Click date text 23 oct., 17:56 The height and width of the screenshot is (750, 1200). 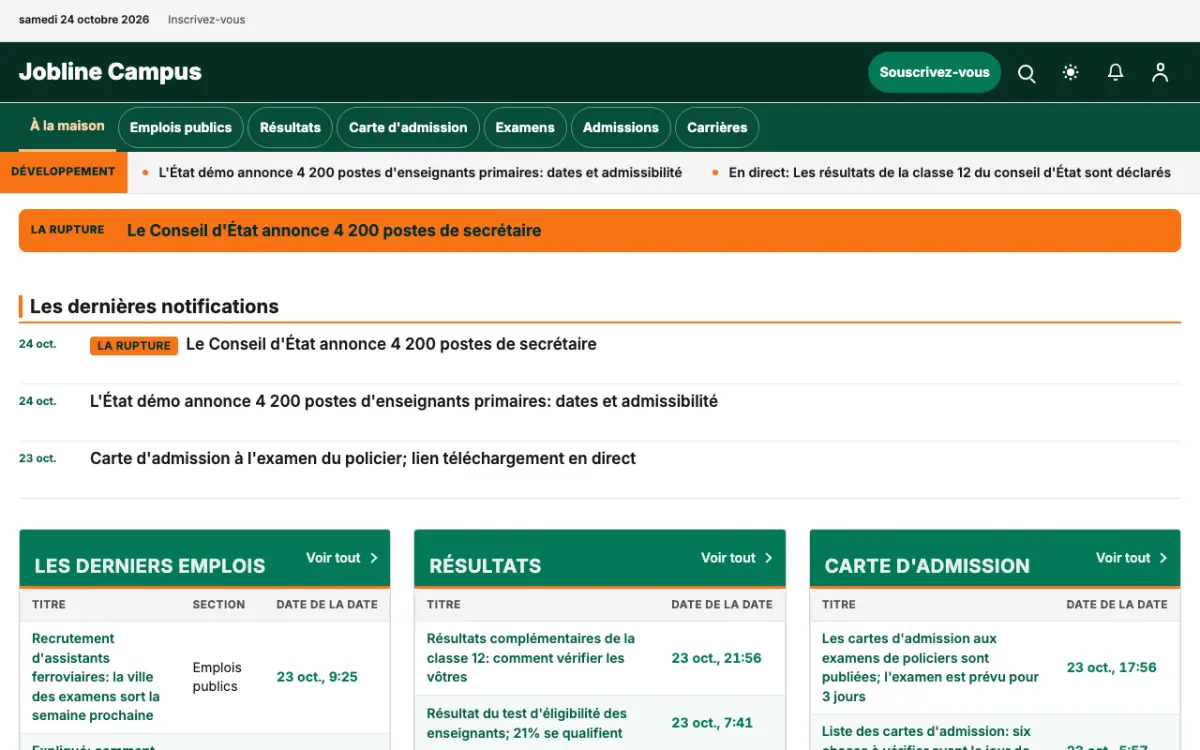(1111, 667)
